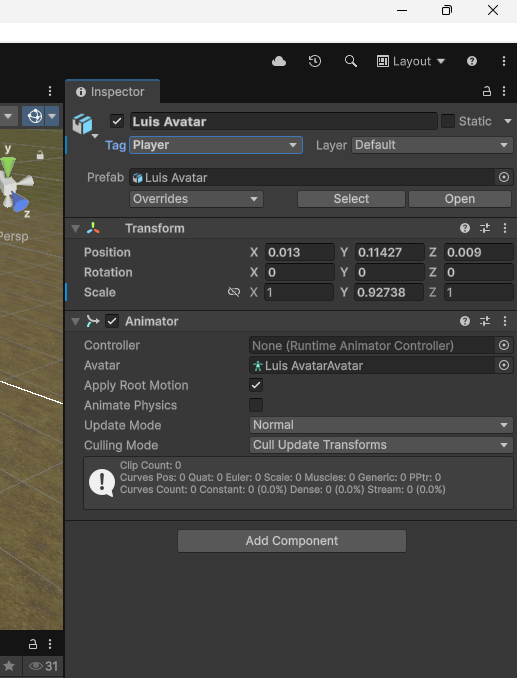Image resolution: width=517 pixels, height=678 pixels.
Task: Open the Layer dropdown showing Default
Action: click(432, 145)
